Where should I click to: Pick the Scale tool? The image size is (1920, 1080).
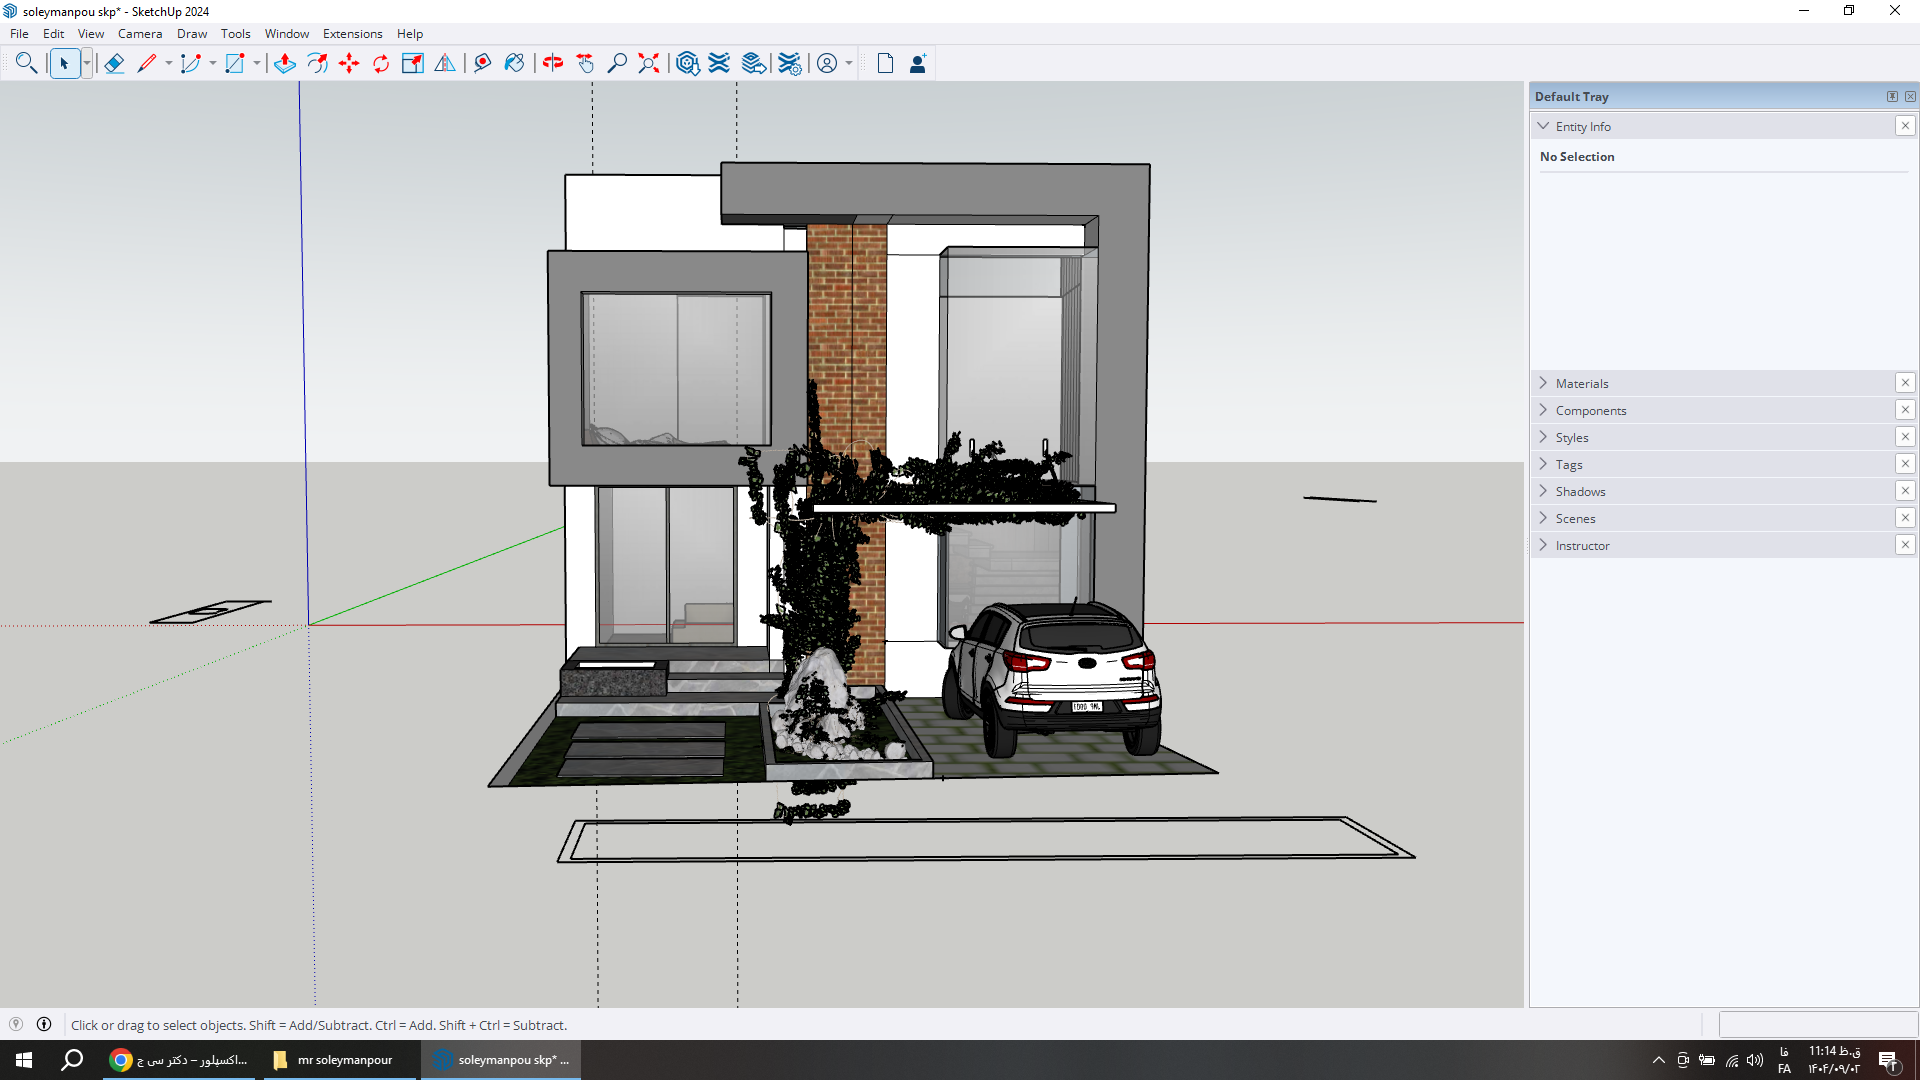point(413,63)
